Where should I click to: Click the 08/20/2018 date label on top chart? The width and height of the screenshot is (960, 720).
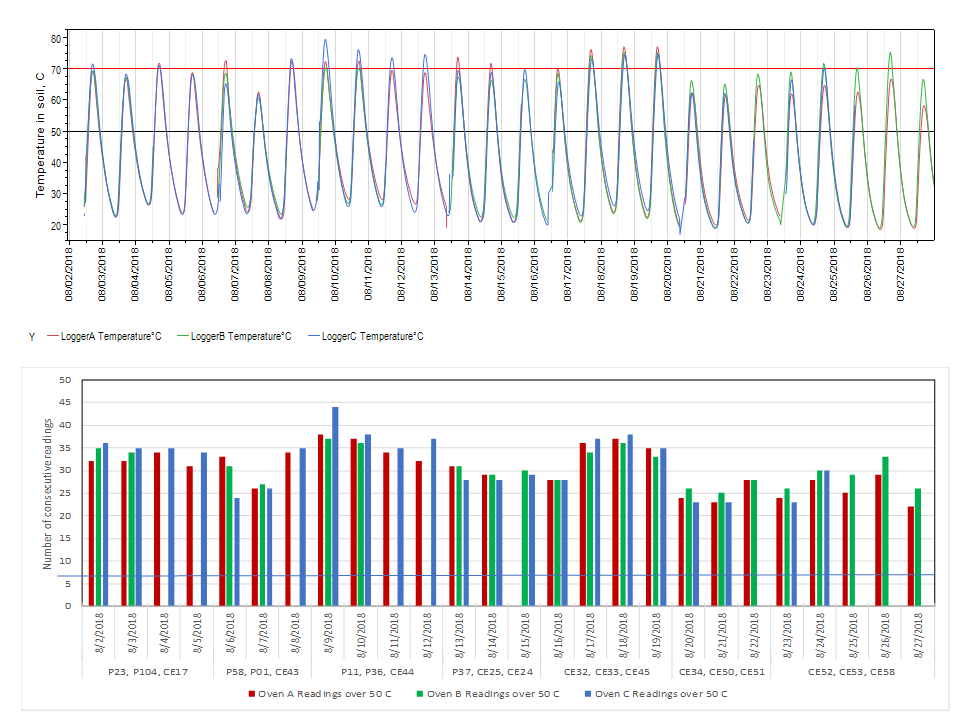[x=668, y=274]
